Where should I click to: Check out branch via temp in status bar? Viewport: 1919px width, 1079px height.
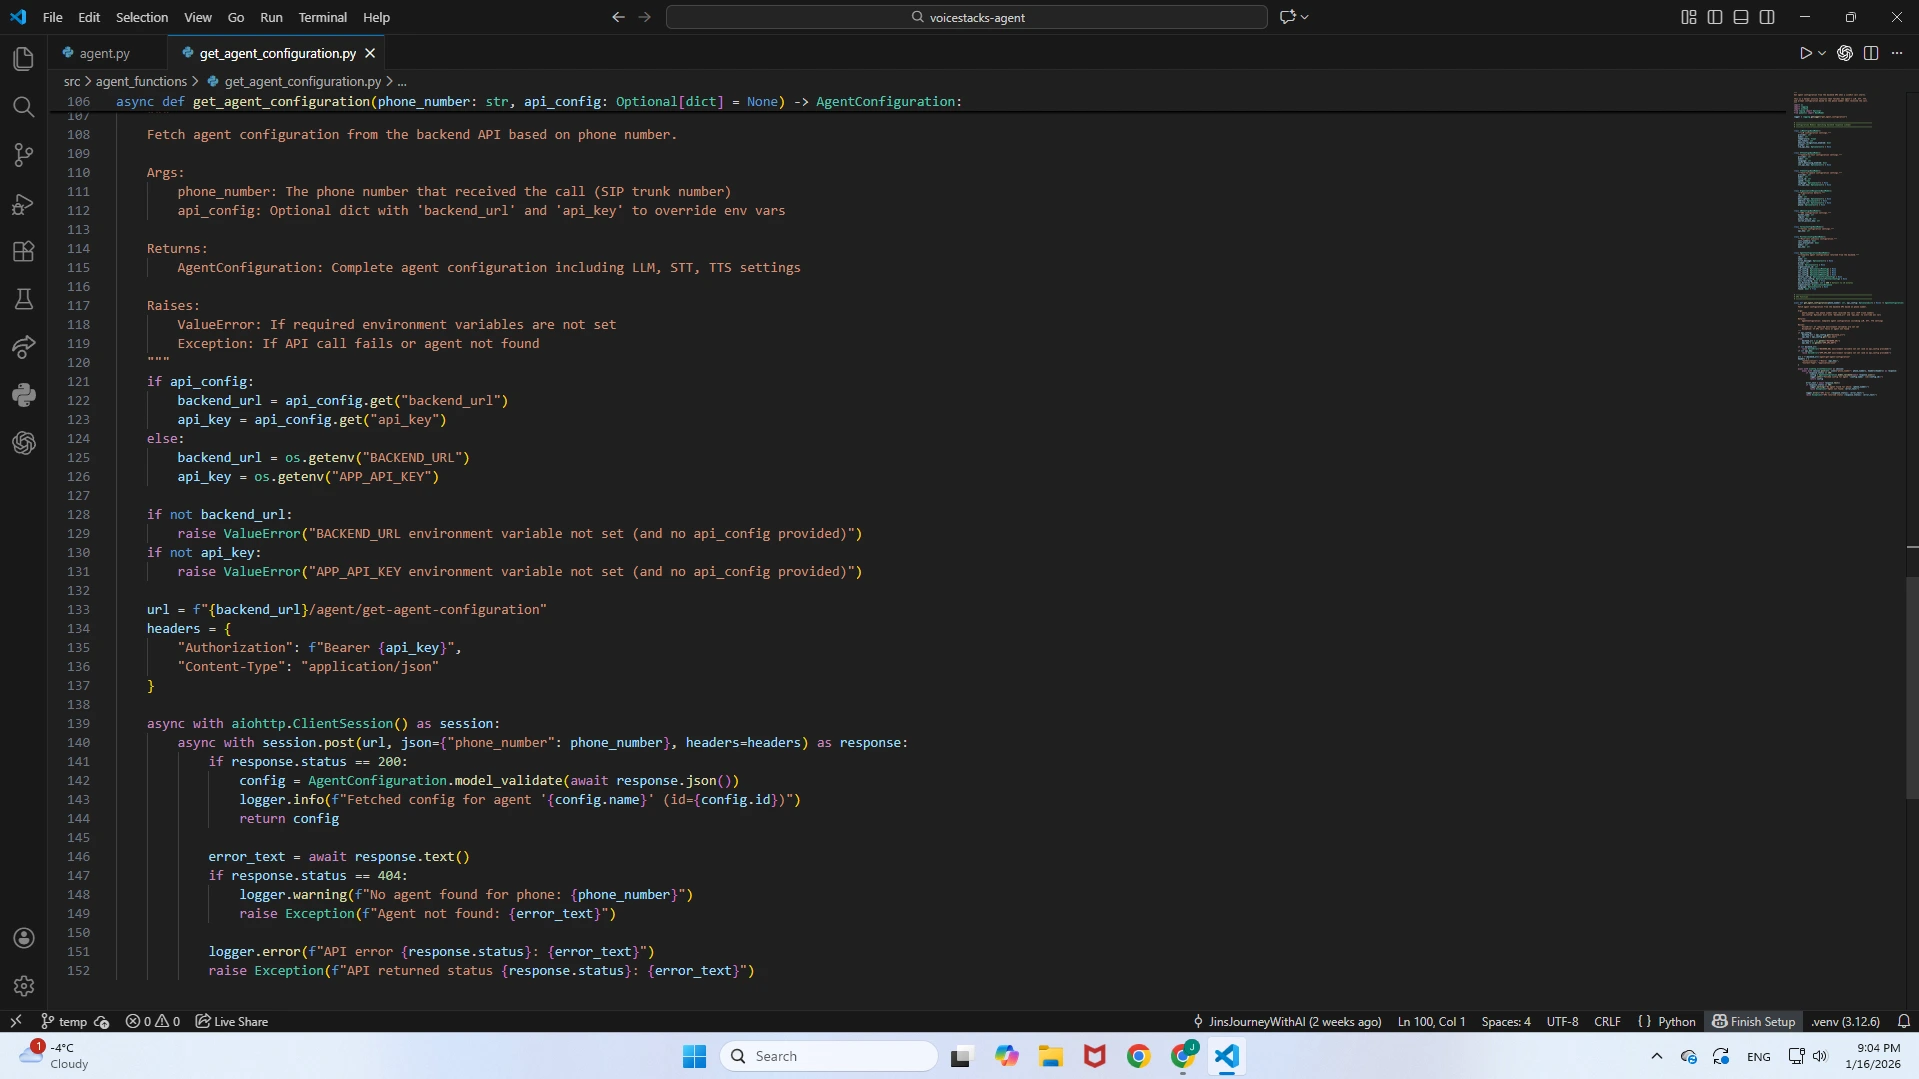click(x=64, y=1021)
